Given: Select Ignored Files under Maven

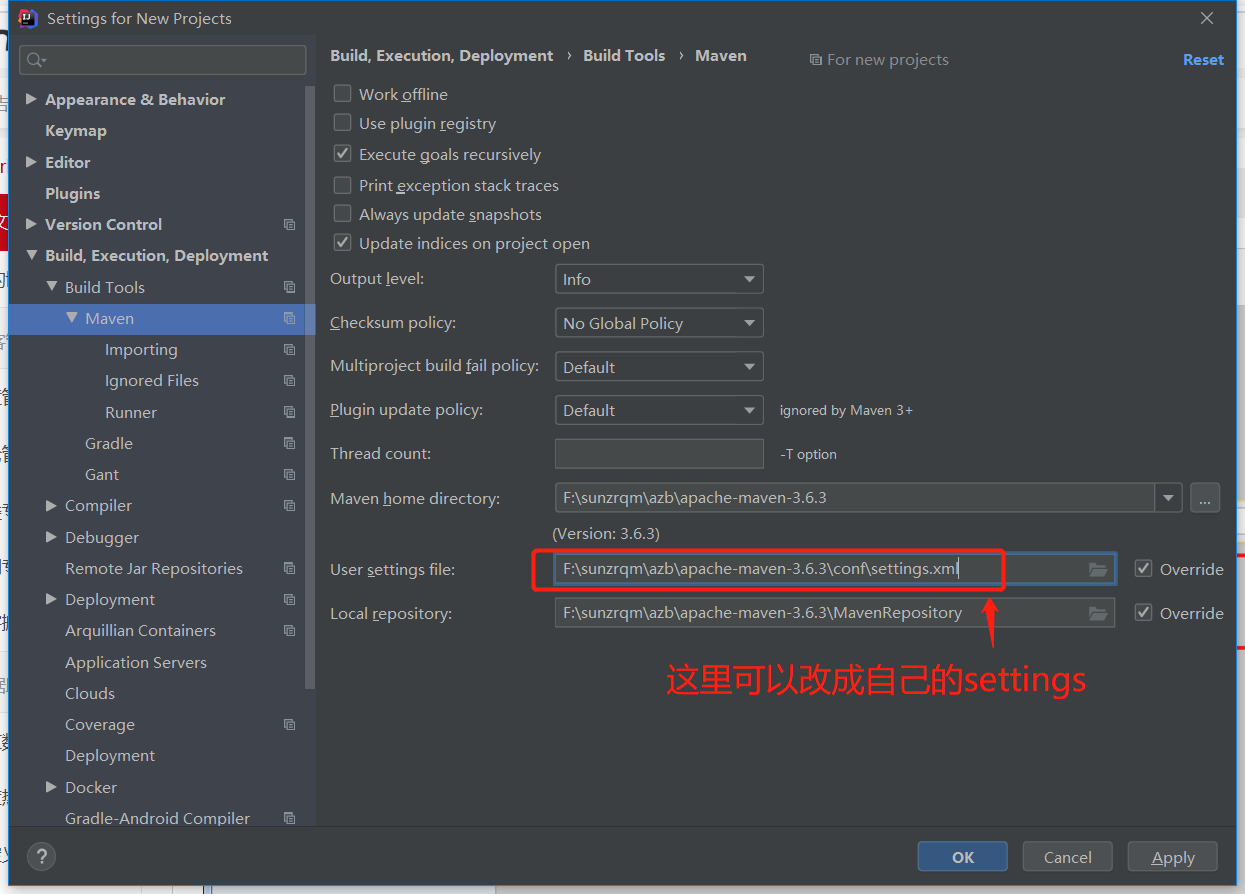Looking at the screenshot, I should coord(152,381).
